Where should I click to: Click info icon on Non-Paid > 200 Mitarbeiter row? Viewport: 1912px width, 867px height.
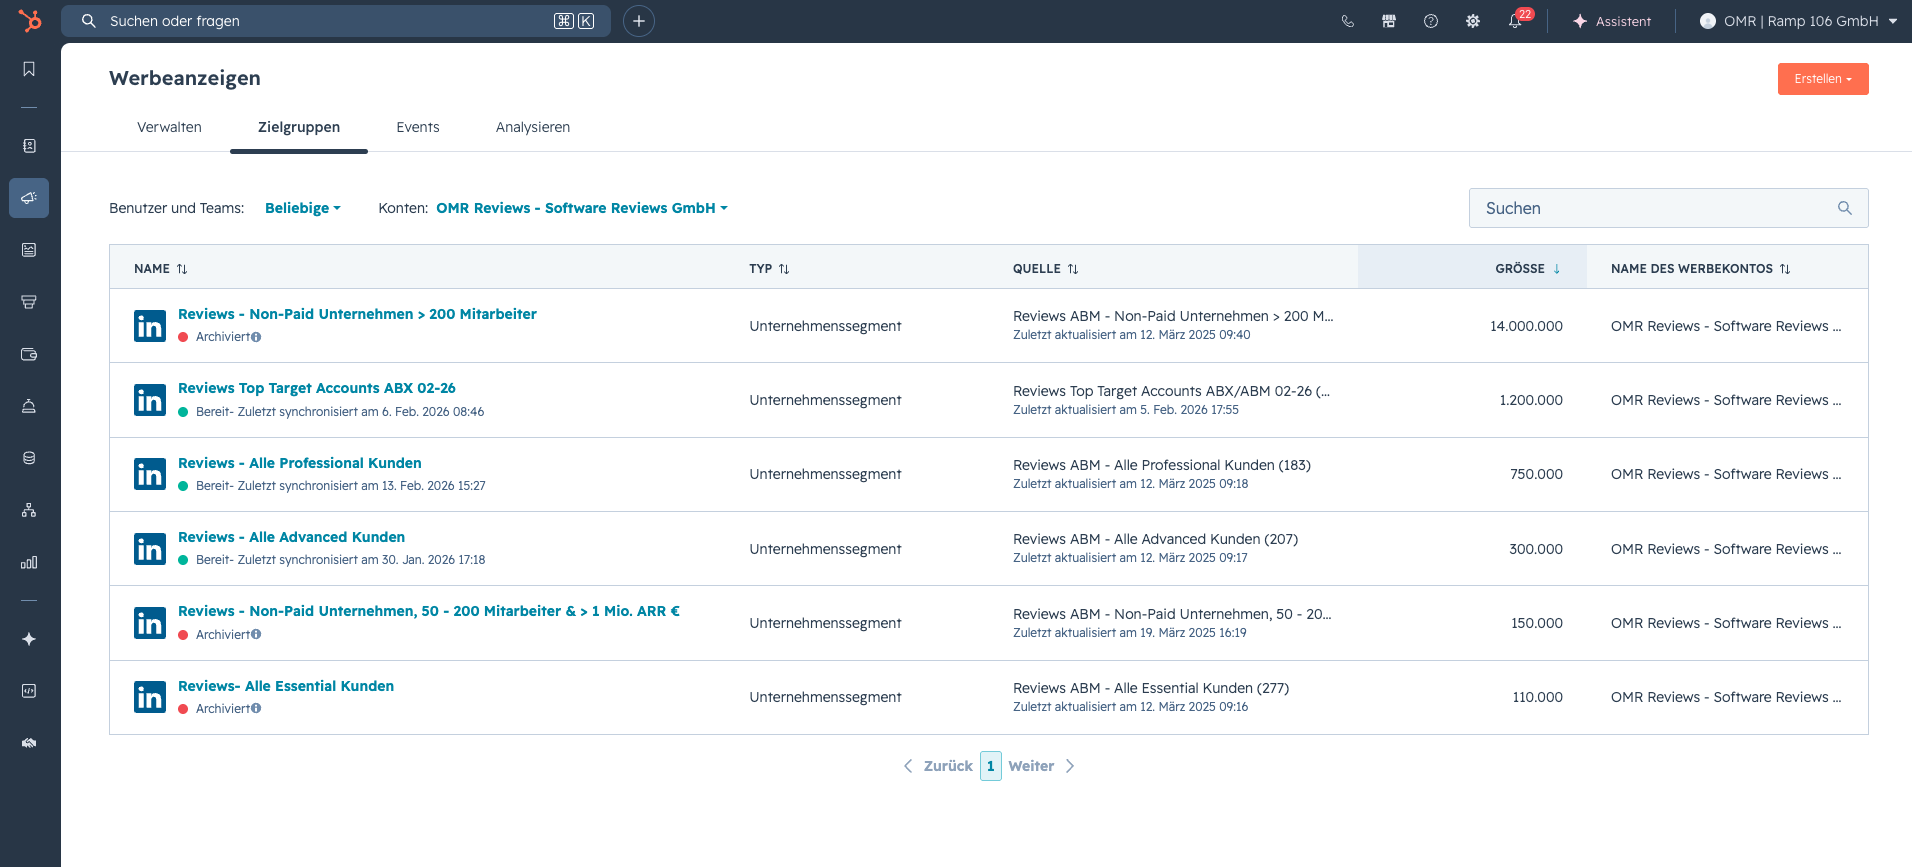(256, 337)
